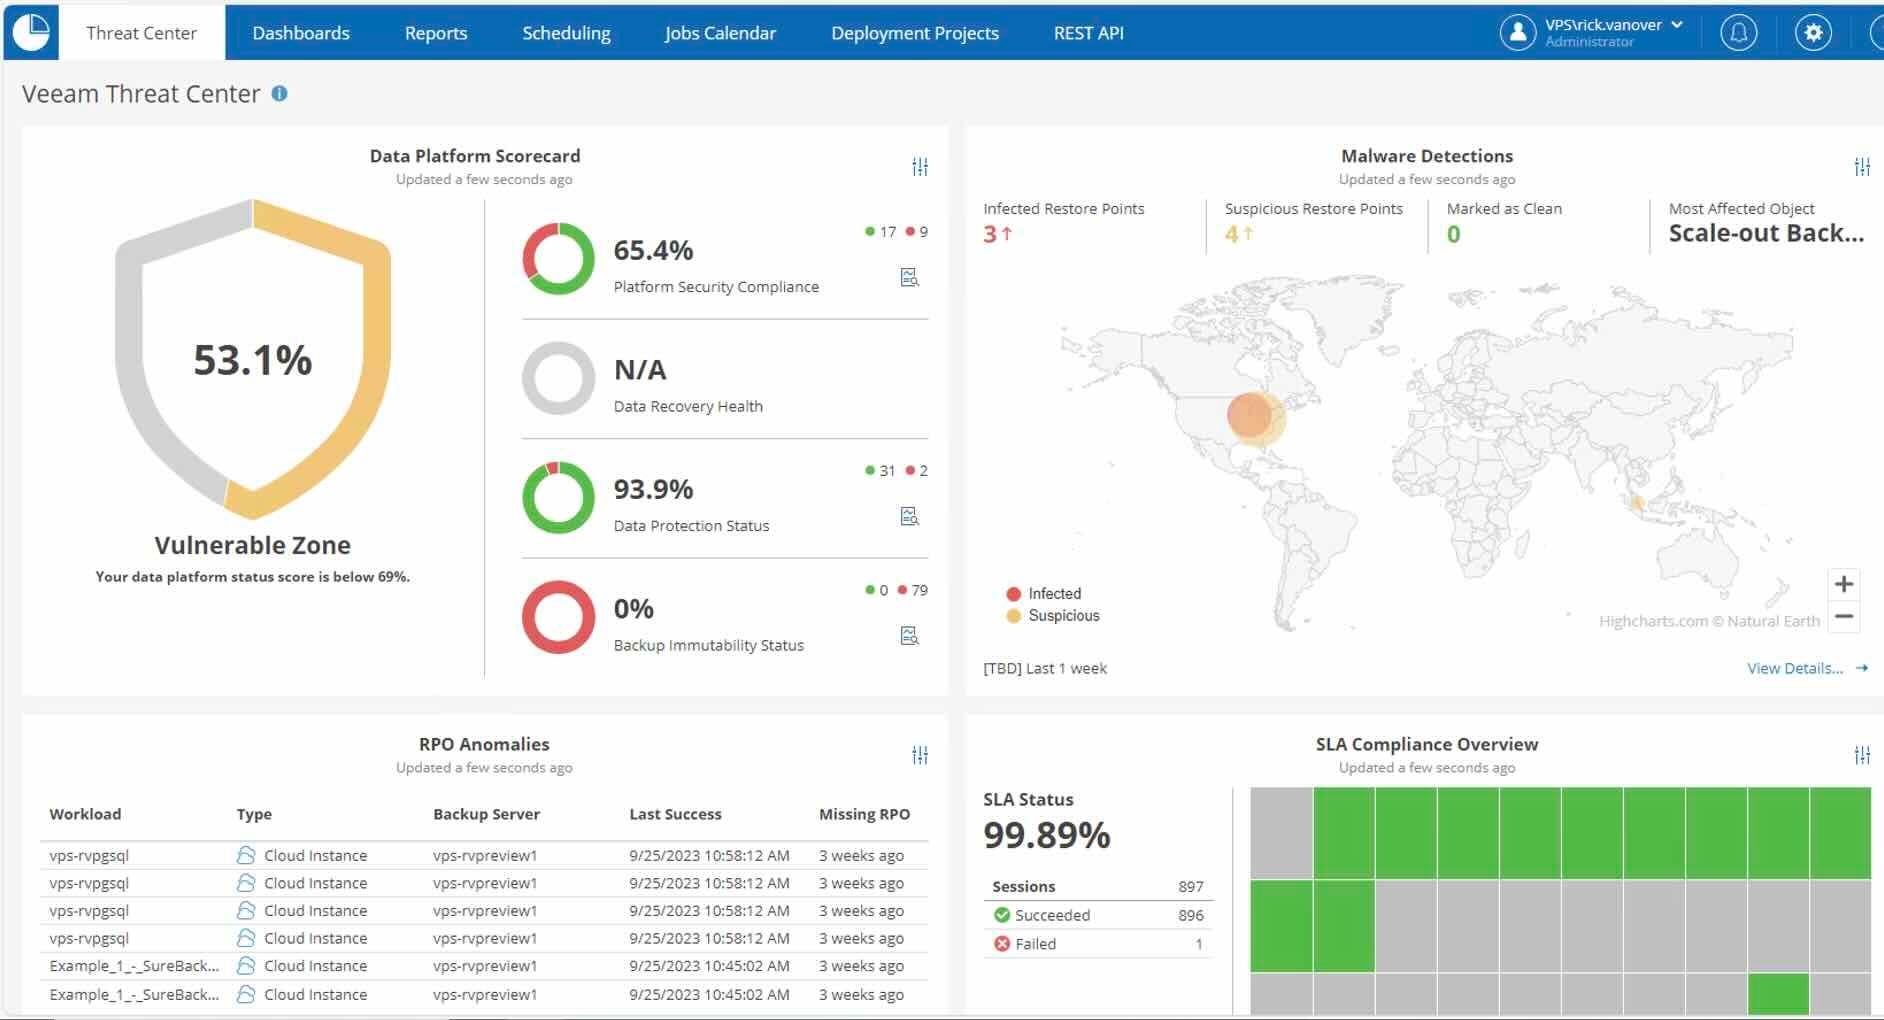Screen dimensions: 1884x1020
Task: Open RPO Anomalies widget settings icon
Action: click(920, 755)
